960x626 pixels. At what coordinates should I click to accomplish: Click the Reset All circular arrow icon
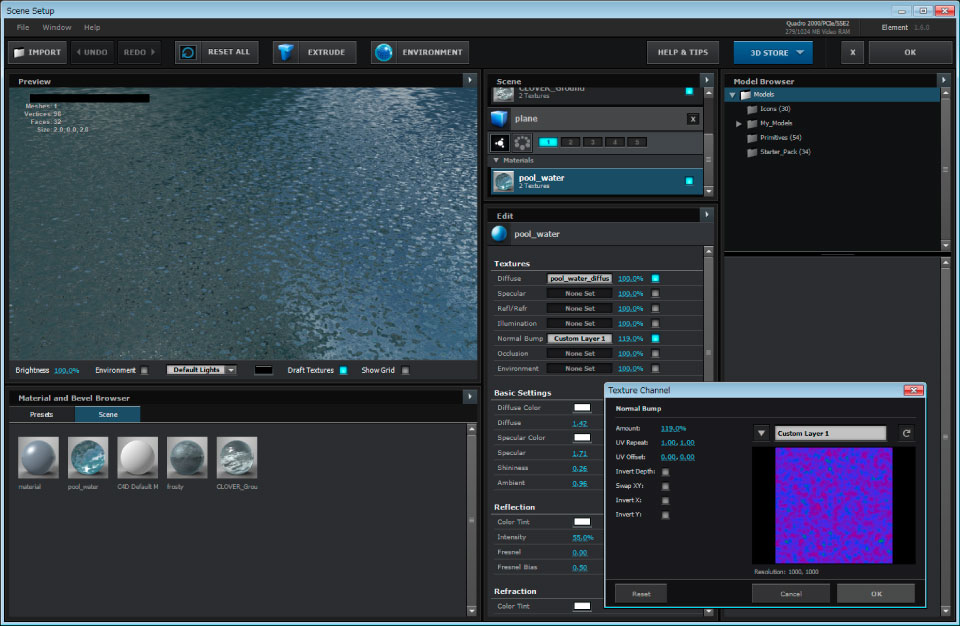(187, 52)
